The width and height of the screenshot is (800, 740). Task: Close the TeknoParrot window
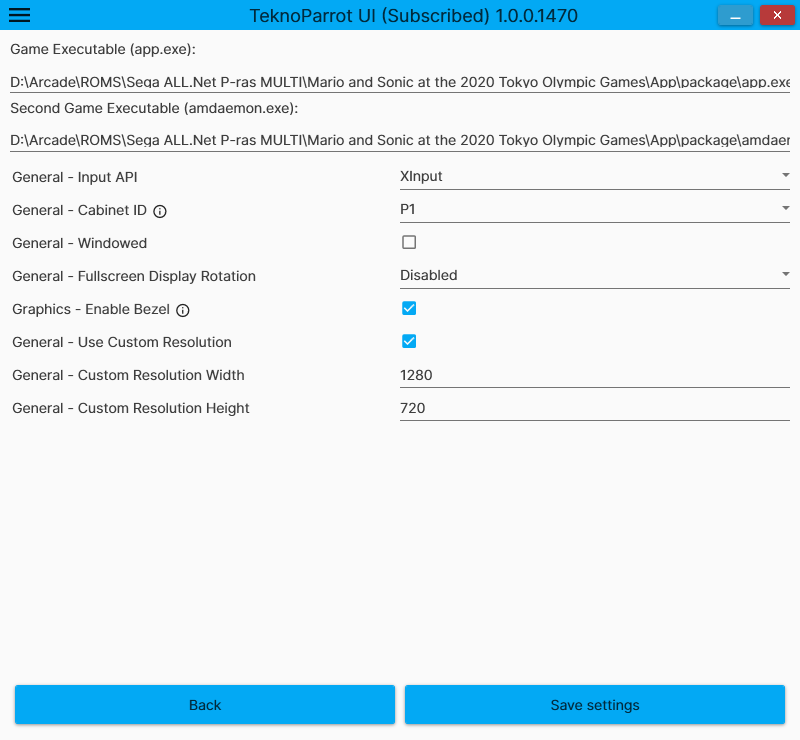pyautogui.click(x=777, y=16)
